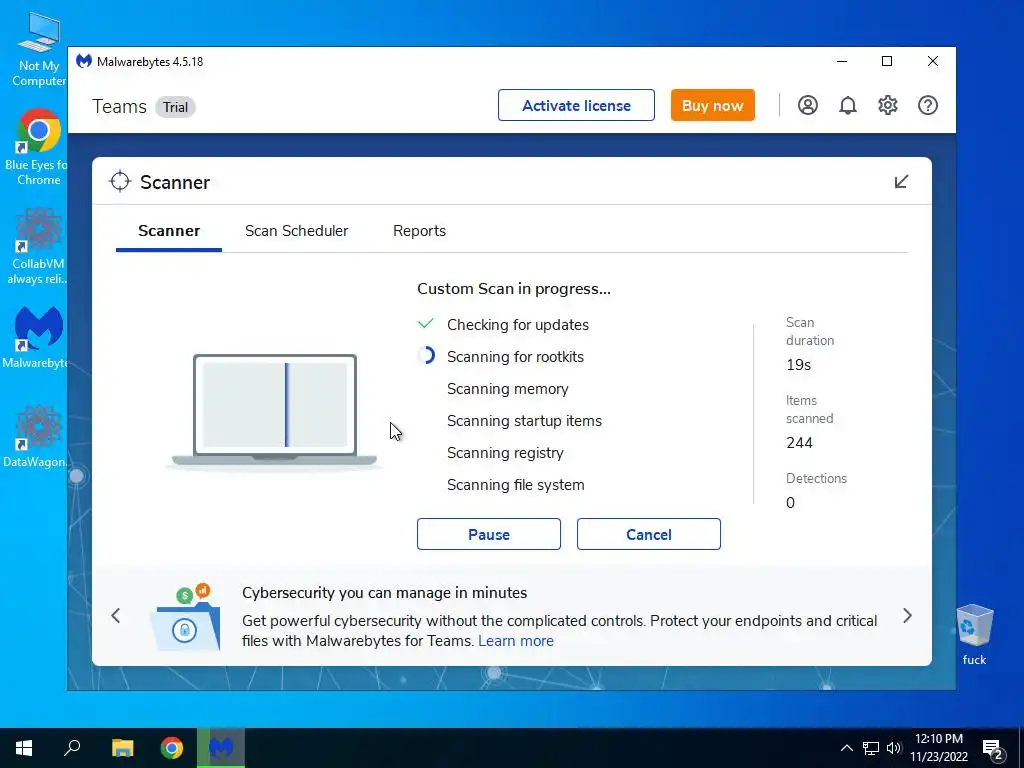Pause the custom scan
Screen dimensions: 1024x768
click(x=488, y=534)
